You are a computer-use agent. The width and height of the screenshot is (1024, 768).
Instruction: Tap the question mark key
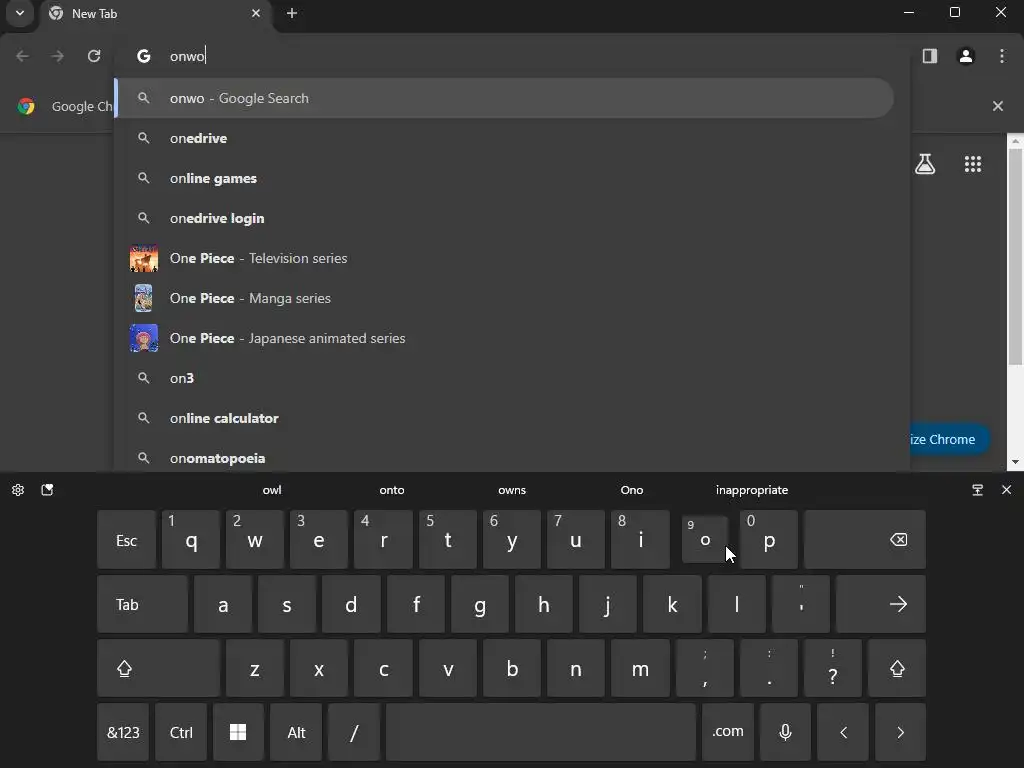tap(833, 668)
